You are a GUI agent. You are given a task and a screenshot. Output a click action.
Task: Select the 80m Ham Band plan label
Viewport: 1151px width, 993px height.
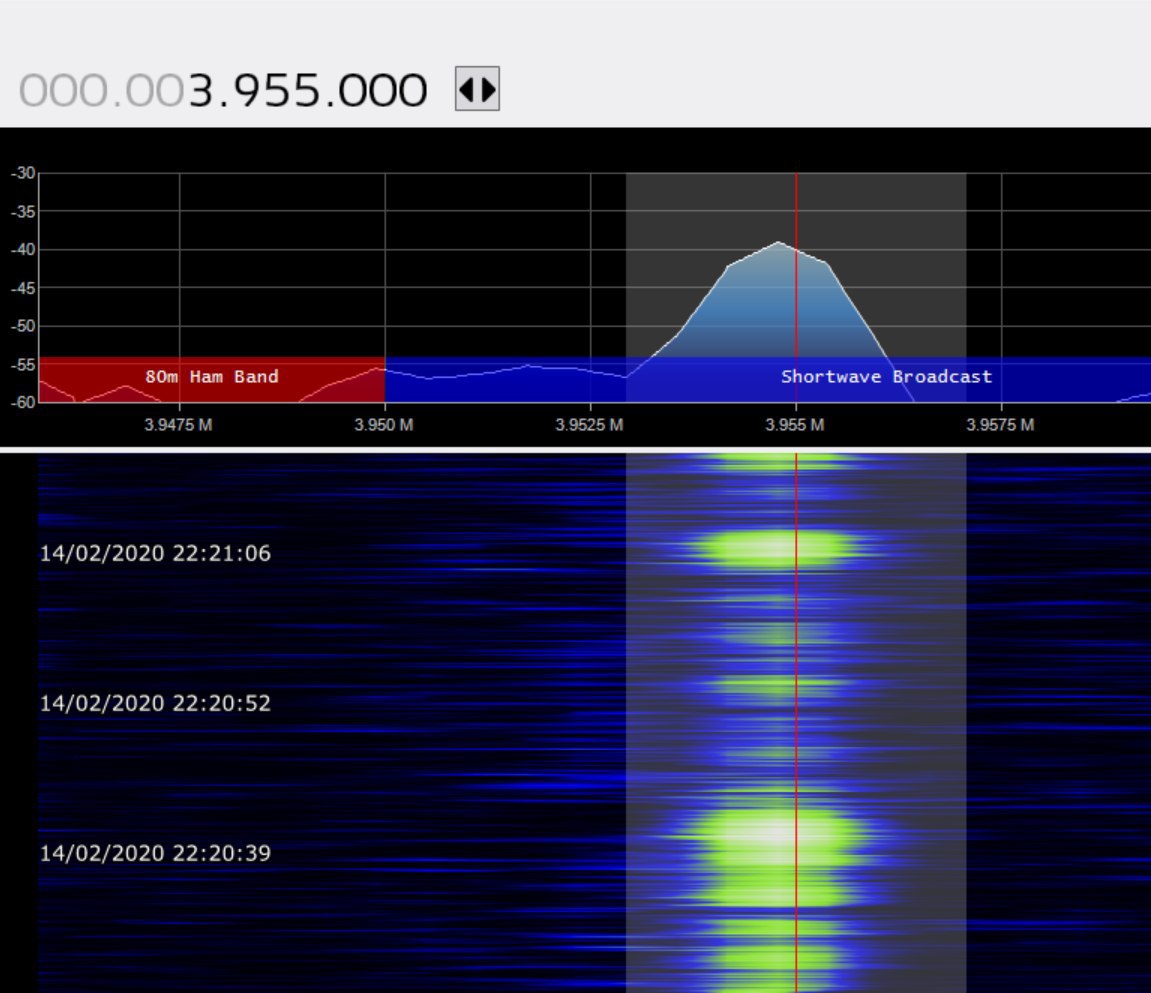click(x=211, y=377)
